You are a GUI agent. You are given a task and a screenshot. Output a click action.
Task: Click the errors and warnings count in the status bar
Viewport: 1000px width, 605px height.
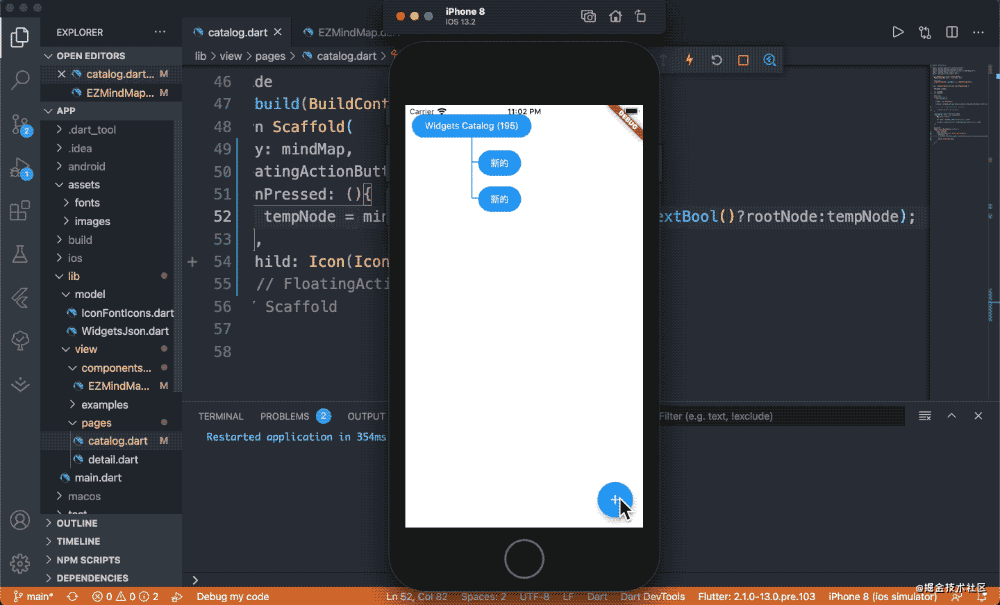pos(124,597)
